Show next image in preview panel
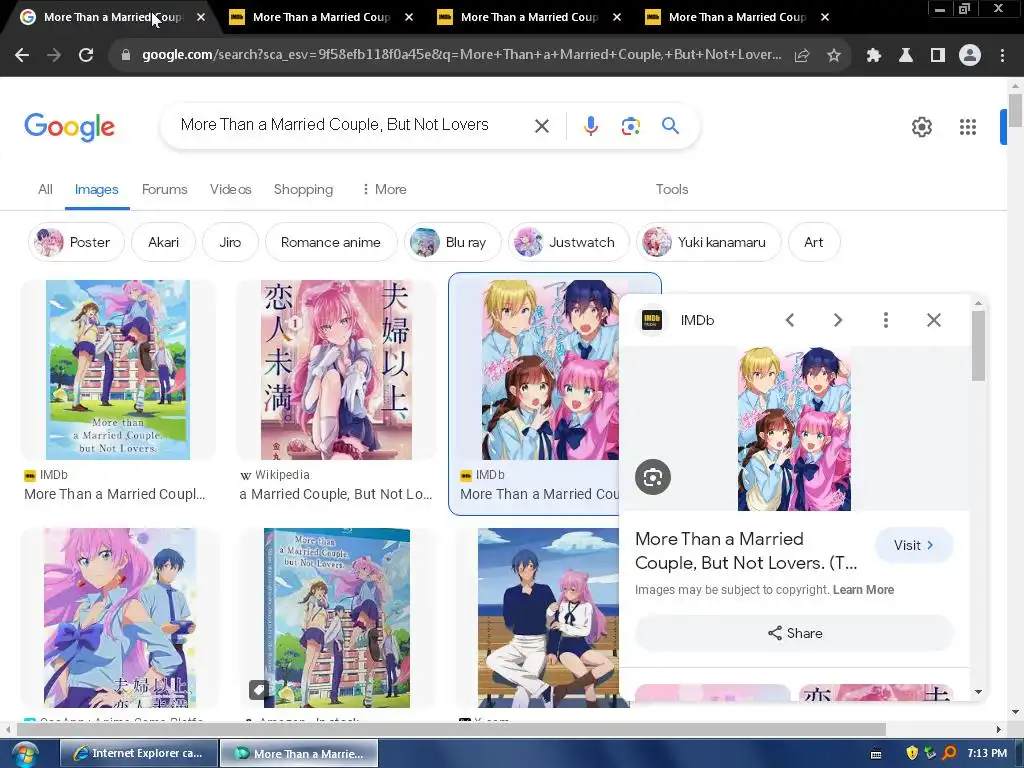The width and height of the screenshot is (1024, 768). pyautogui.click(x=838, y=320)
